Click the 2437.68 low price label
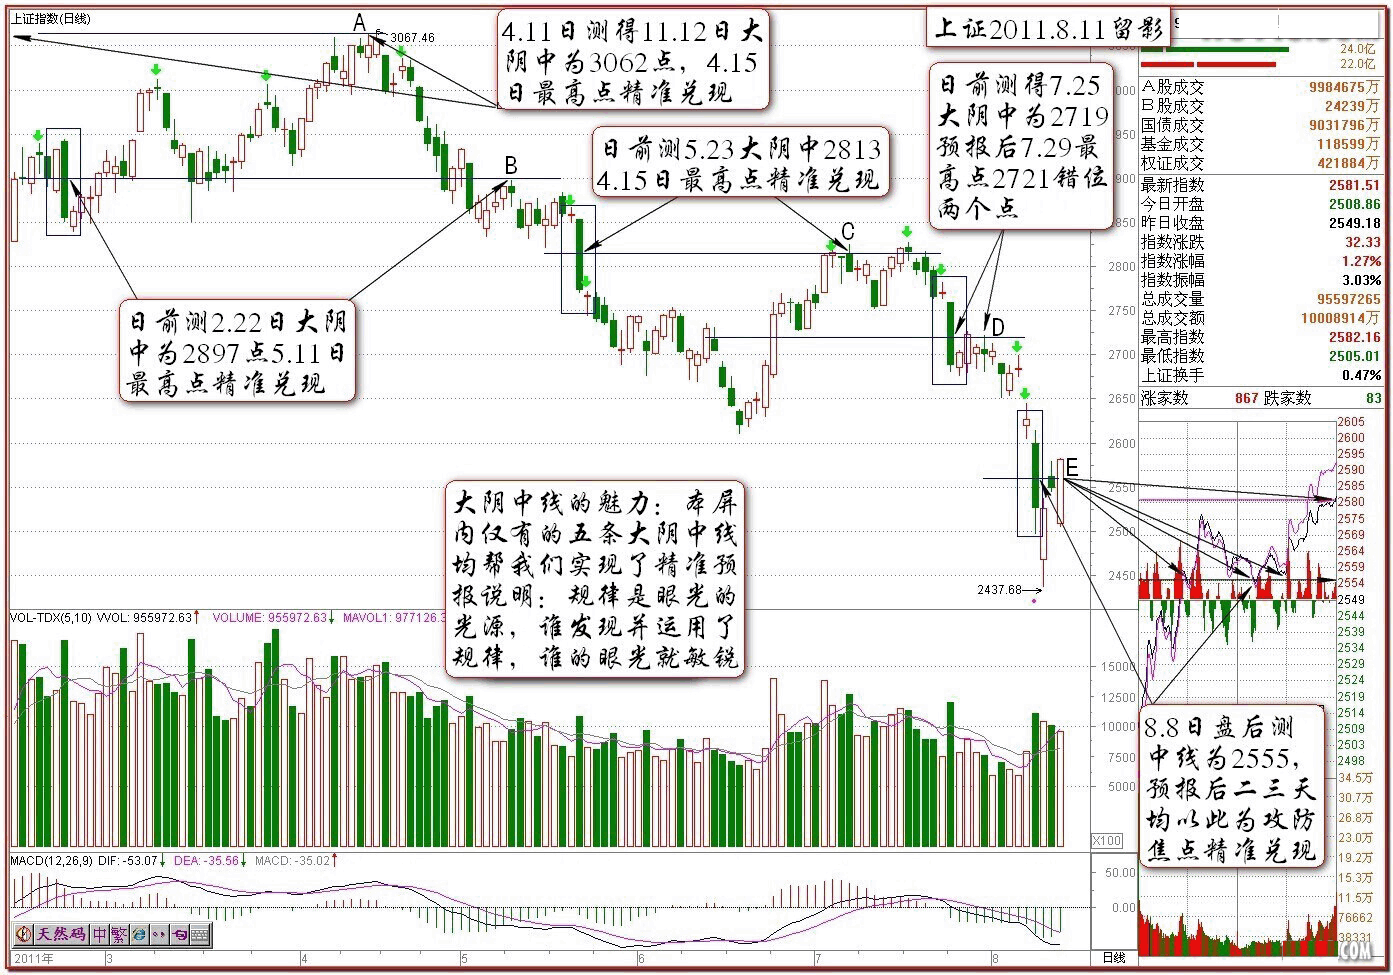 click(x=999, y=590)
